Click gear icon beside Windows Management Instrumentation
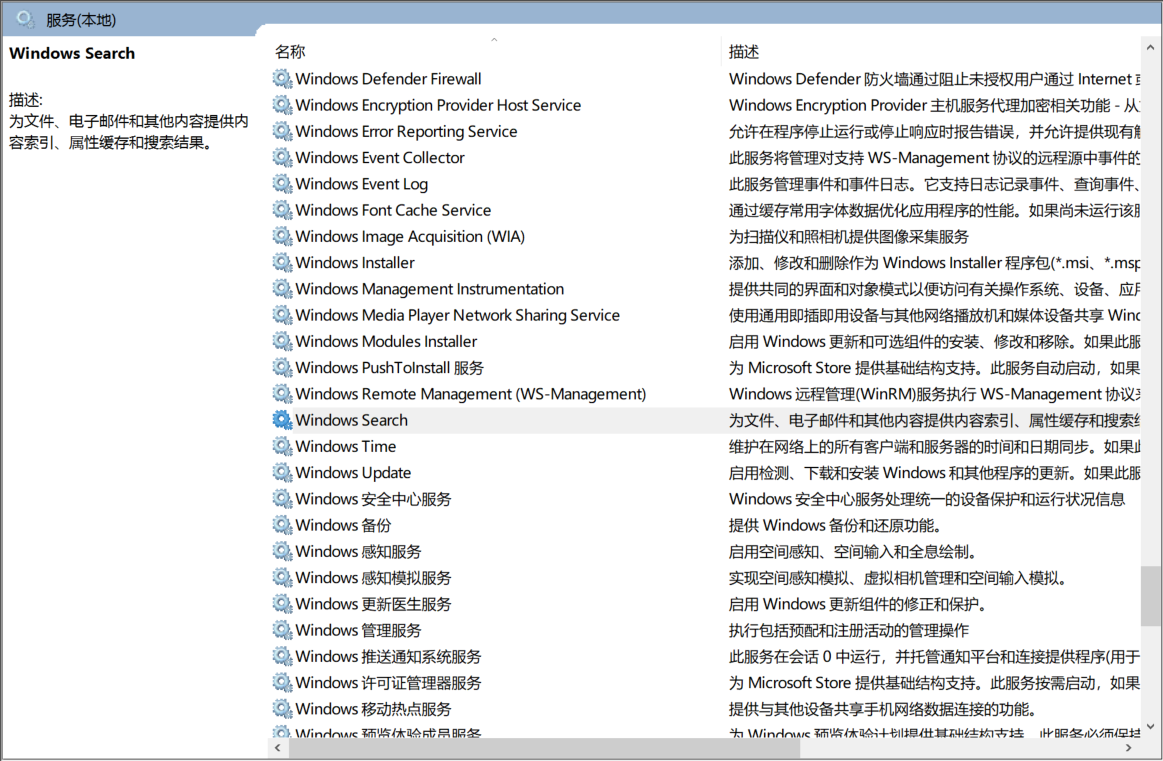Image resolution: width=1163 pixels, height=761 pixels. tap(282, 289)
